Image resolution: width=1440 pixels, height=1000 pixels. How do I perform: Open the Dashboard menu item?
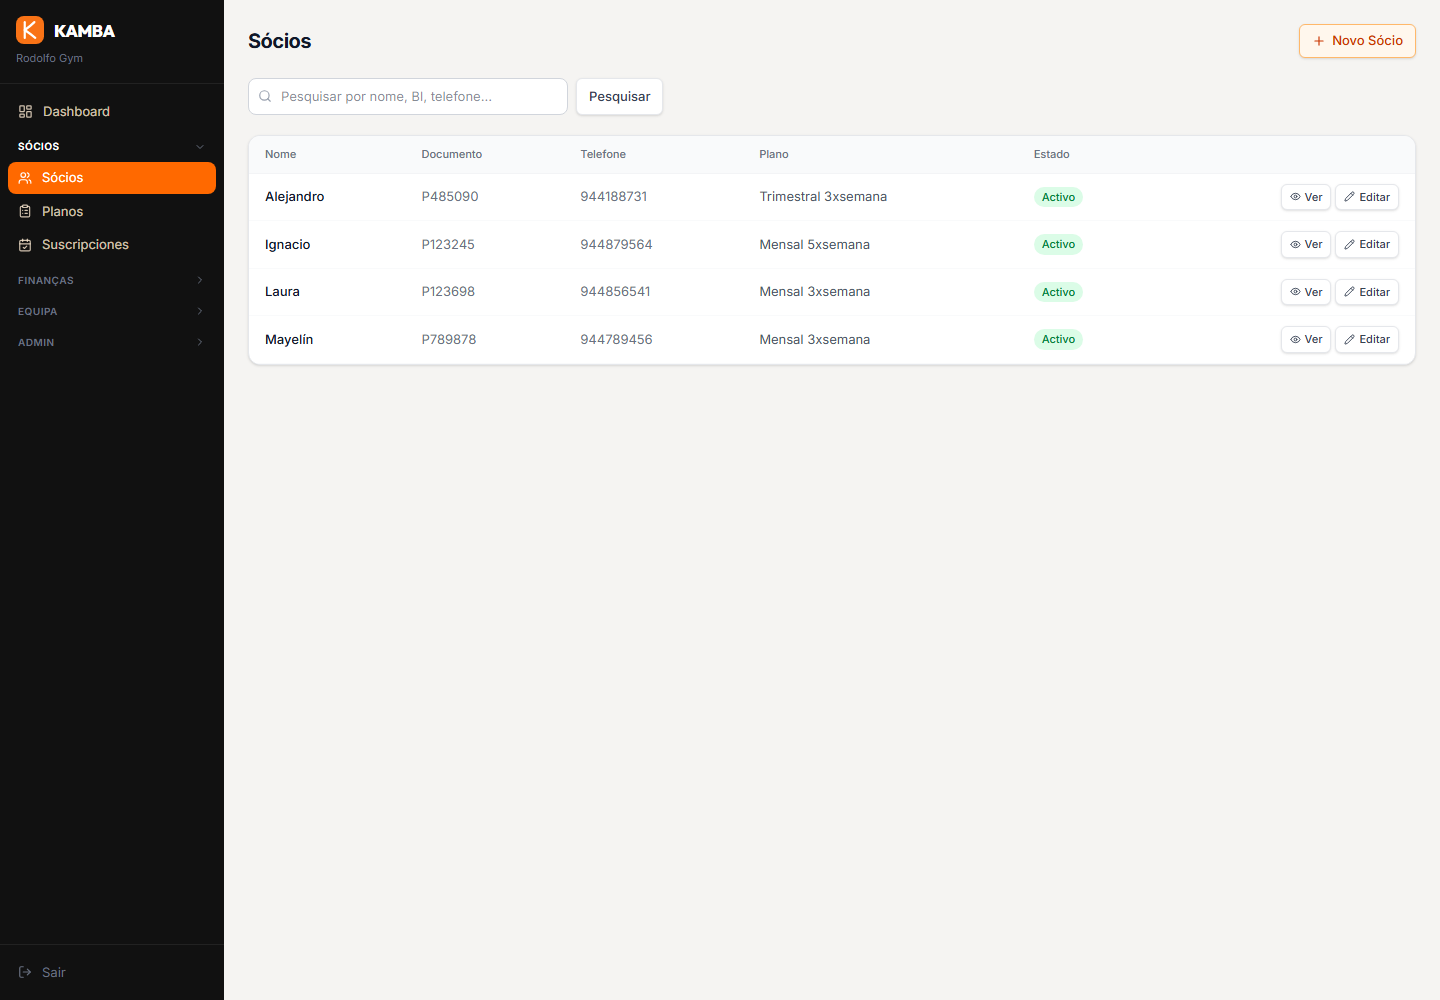tap(112, 112)
